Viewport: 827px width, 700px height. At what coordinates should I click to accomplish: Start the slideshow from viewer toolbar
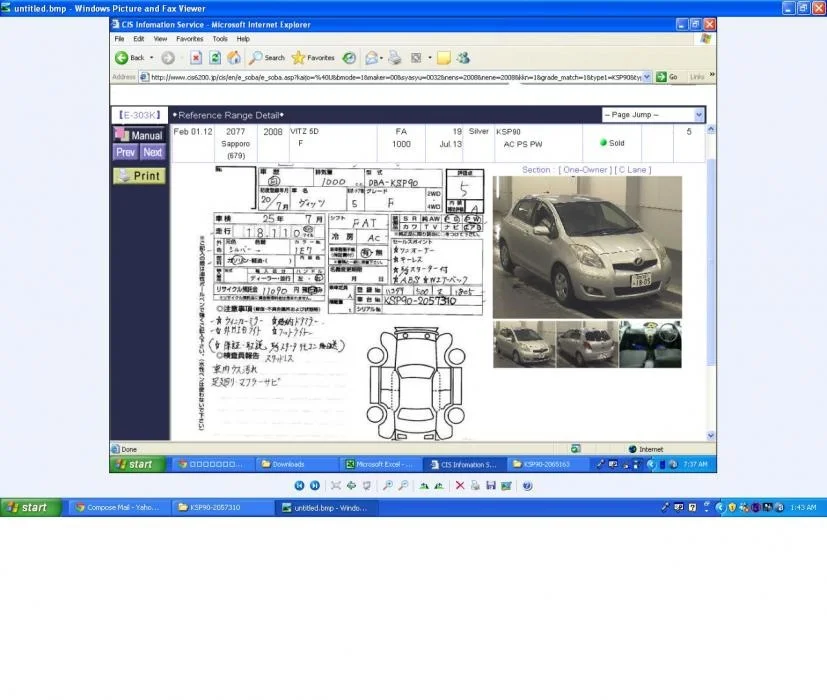(367, 486)
